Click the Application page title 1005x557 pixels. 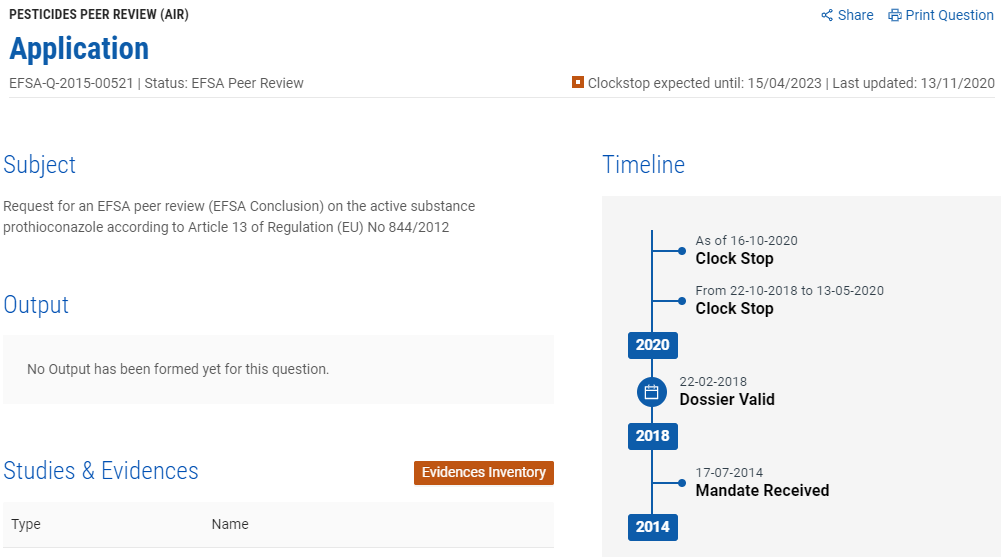tap(79, 49)
